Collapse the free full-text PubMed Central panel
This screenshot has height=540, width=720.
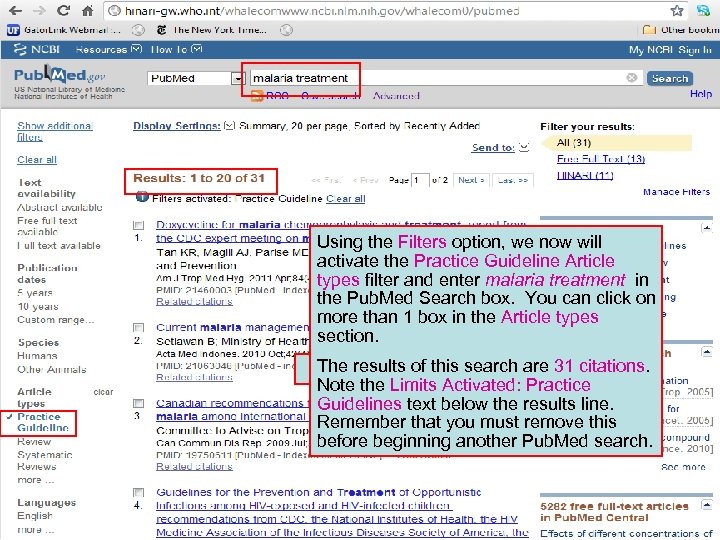tap(707, 505)
